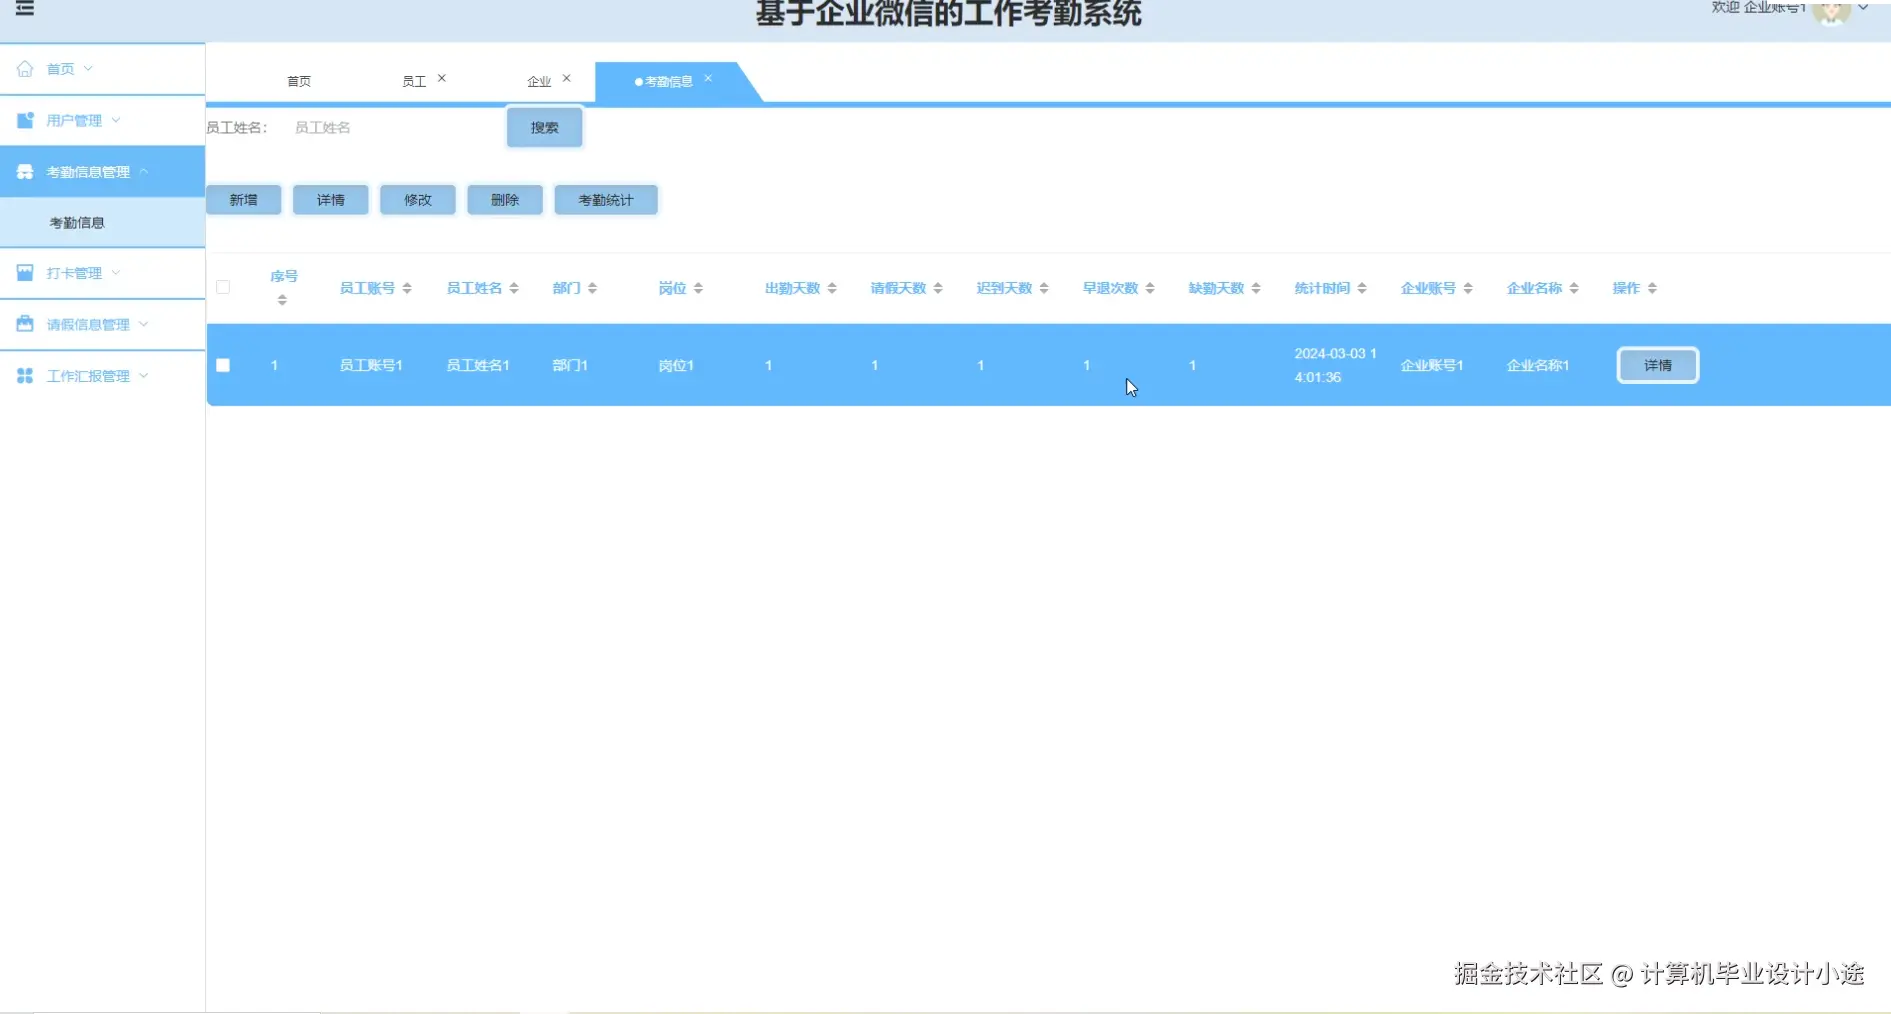The image size is (1891, 1014).
Task: Check the select-all checkbox in table header
Action: (223, 287)
